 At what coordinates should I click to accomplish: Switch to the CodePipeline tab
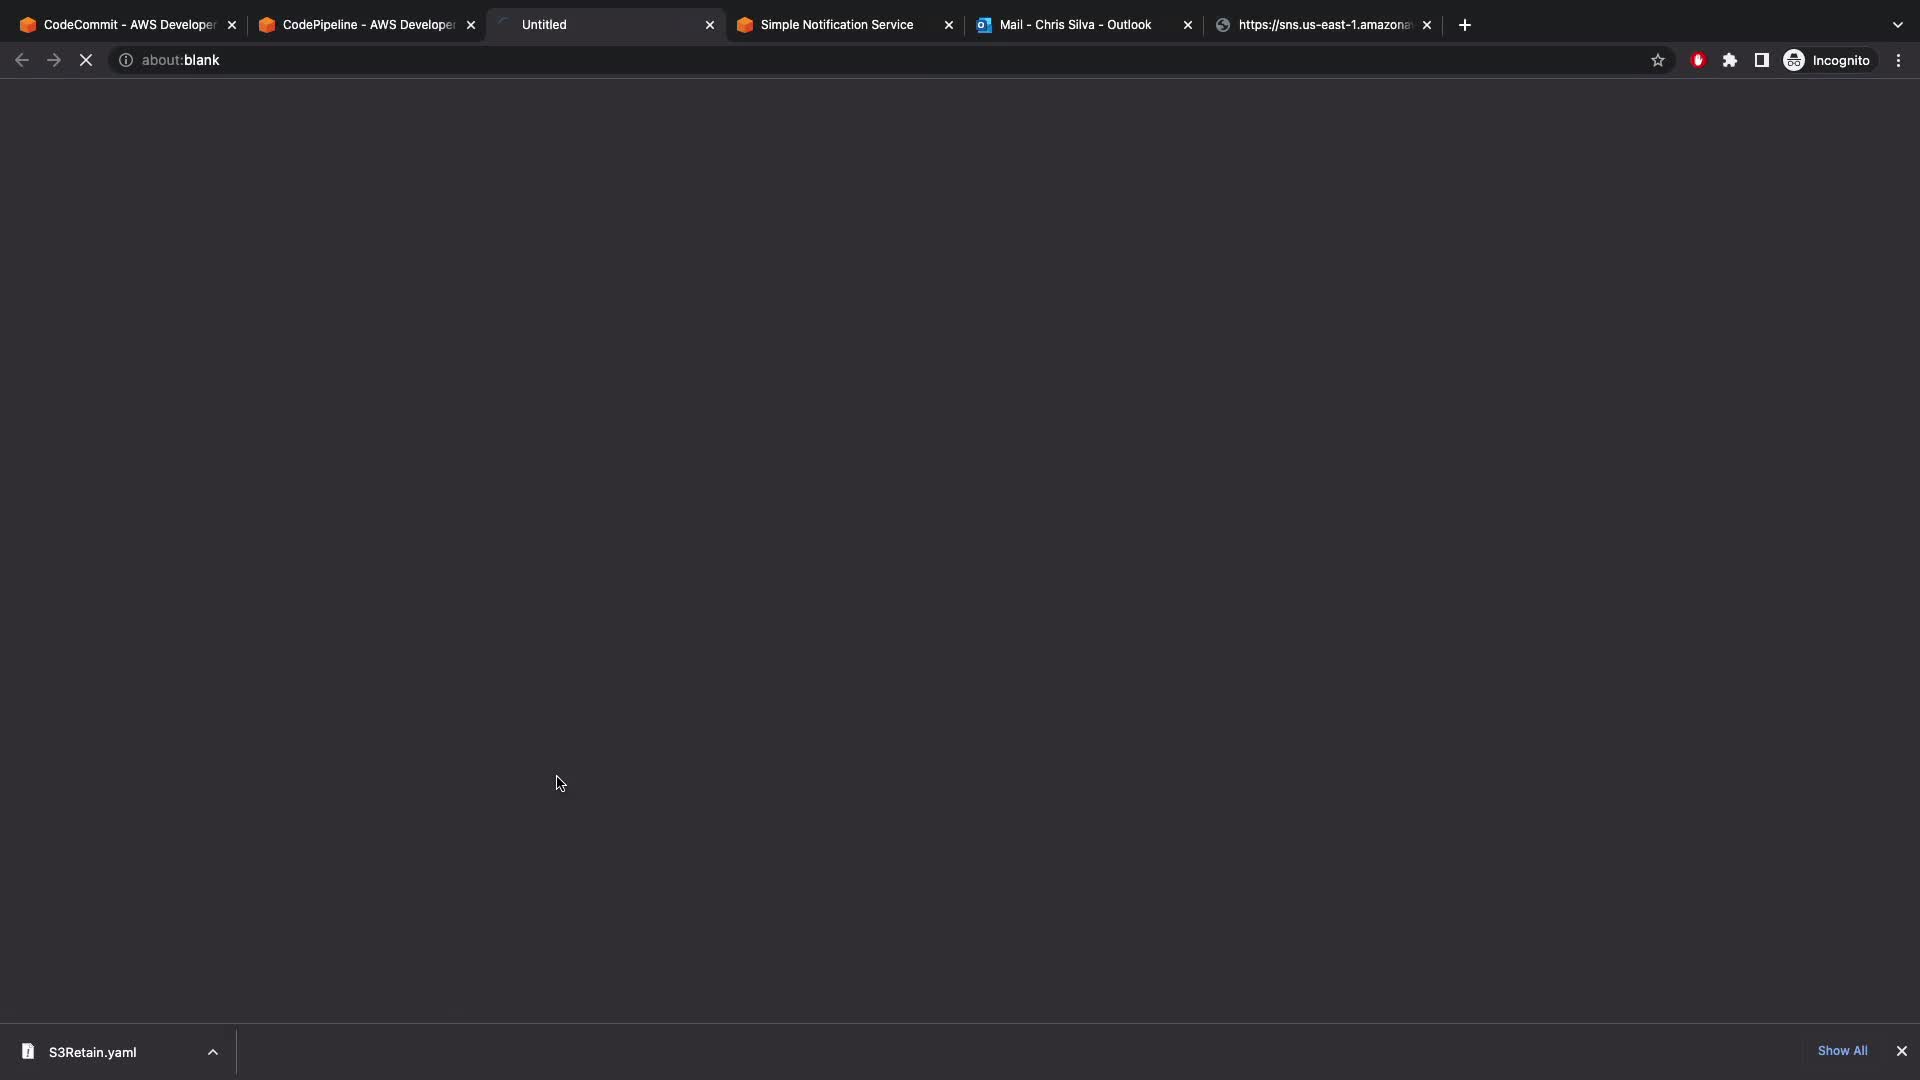click(360, 25)
